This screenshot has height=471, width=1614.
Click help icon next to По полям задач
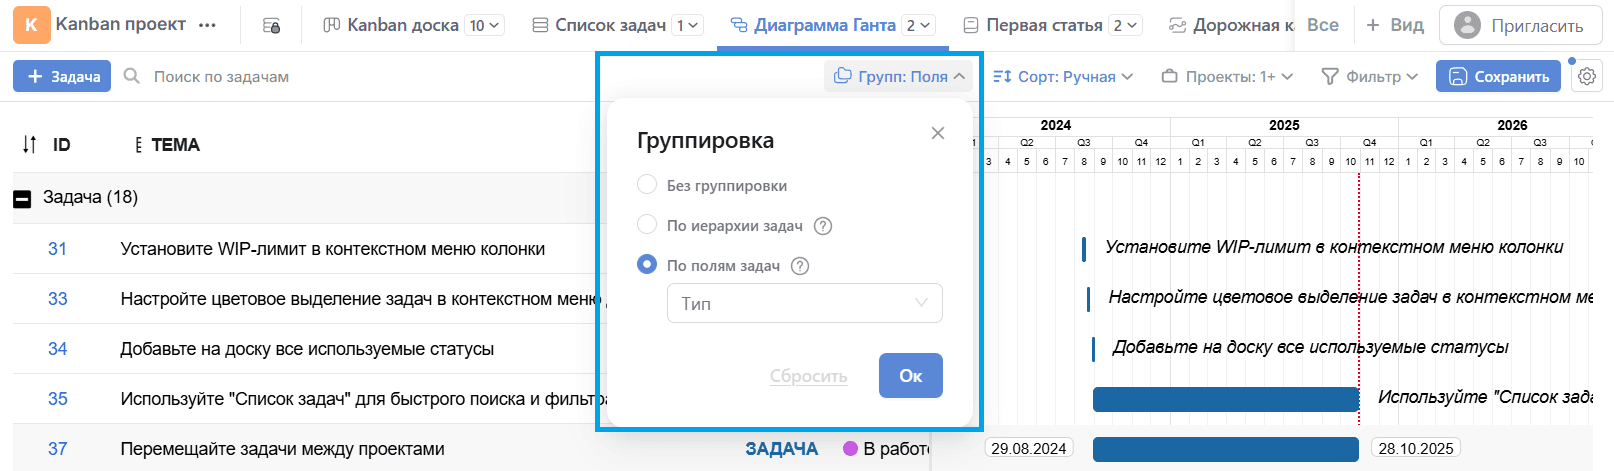pyautogui.click(x=800, y=266)
